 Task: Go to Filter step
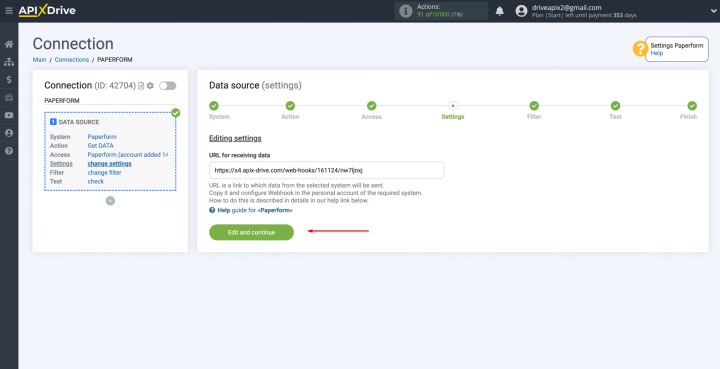point(534,106)
